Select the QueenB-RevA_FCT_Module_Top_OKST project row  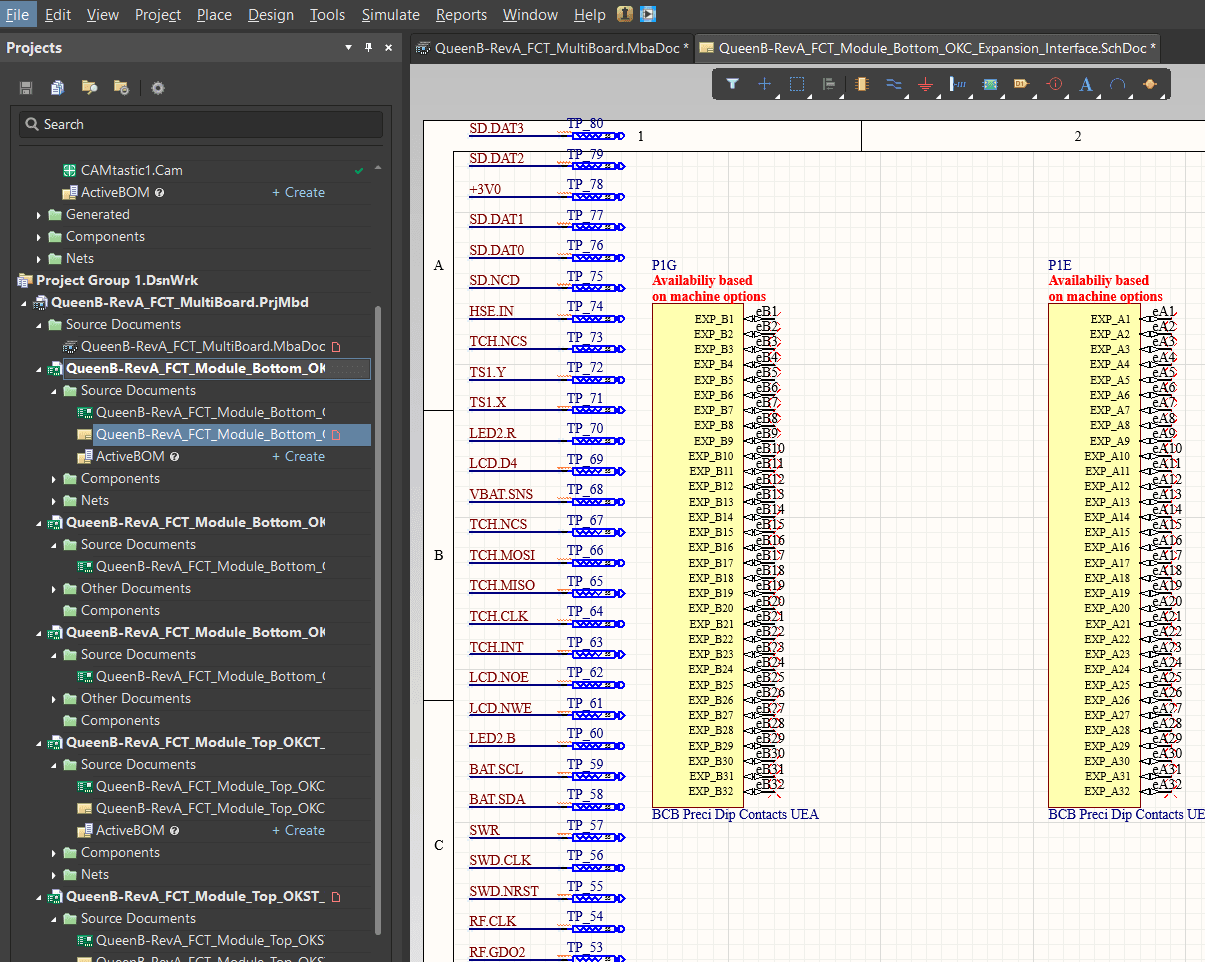[x=195, y=896]
